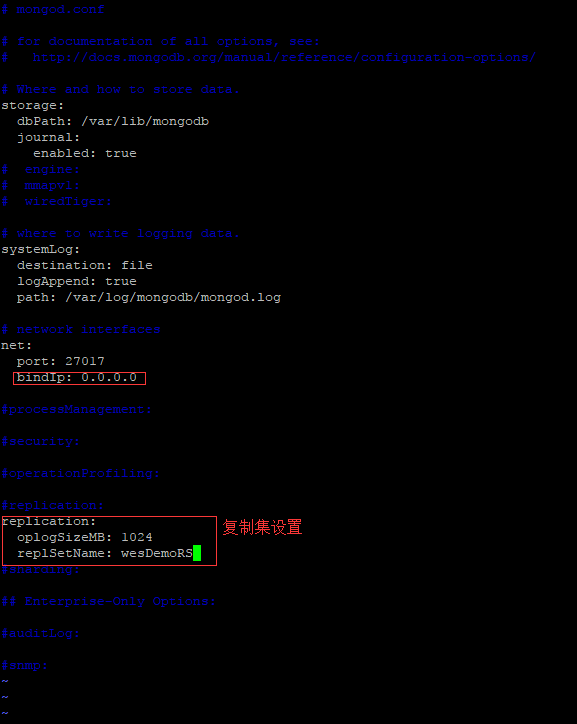Viewport: 577px width, 724px height.
Task: Click the '## Enterprise-Only Options:' comment
Action: pyautogui.click(x=108, y=601)
